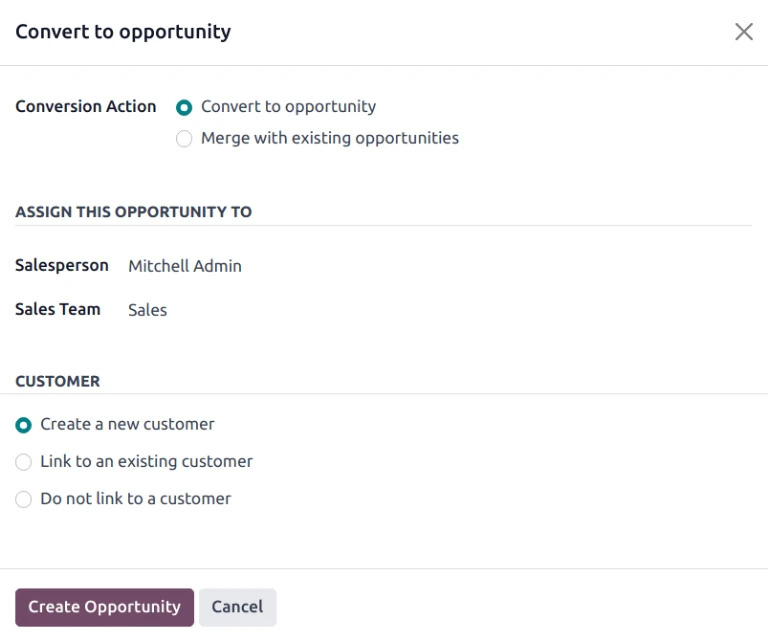Click the Conversion Action label
768x641 pixels.
click(86, 107)
